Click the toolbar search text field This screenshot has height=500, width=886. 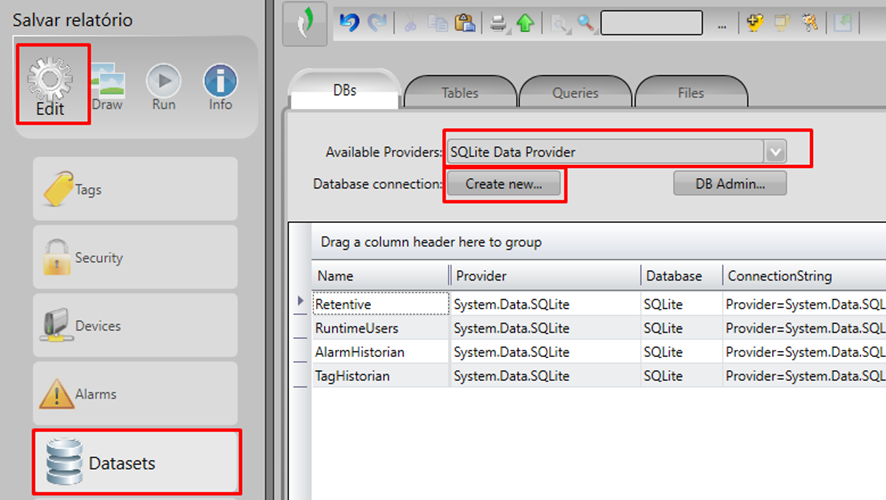click(653, 24)
